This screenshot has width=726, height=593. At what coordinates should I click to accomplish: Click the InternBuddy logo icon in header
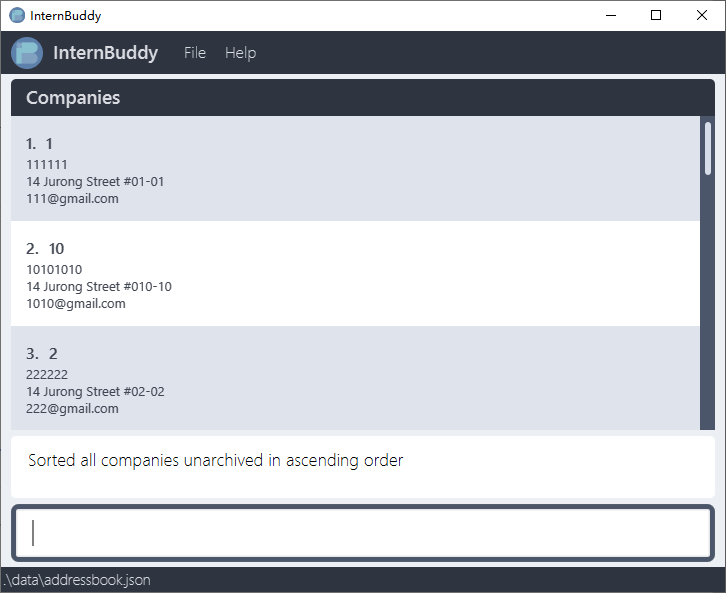pyautogui.click(x=27, y=53)
